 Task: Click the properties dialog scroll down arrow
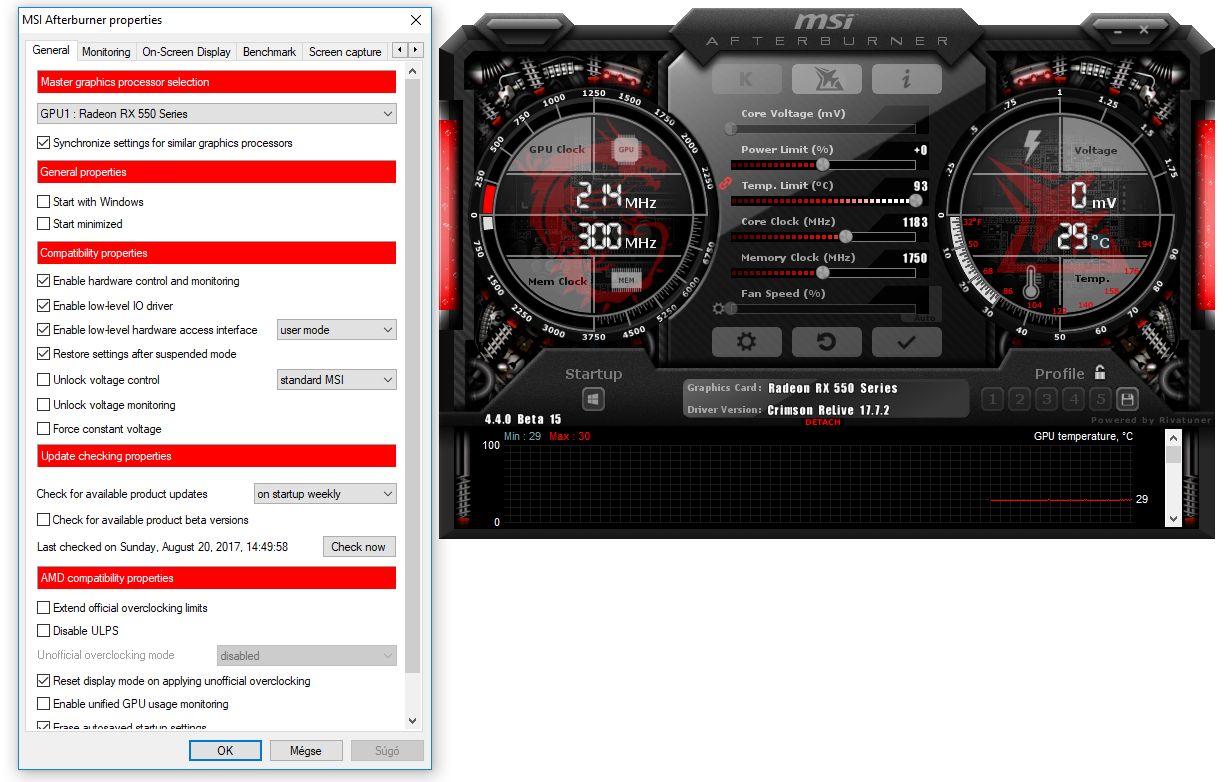[x=413, y=720]
